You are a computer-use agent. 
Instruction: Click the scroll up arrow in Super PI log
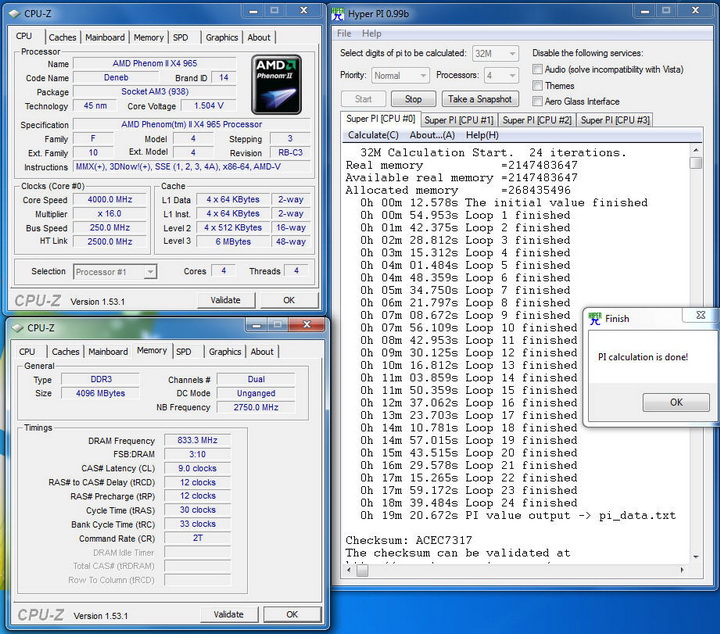(x=696, y=150)
